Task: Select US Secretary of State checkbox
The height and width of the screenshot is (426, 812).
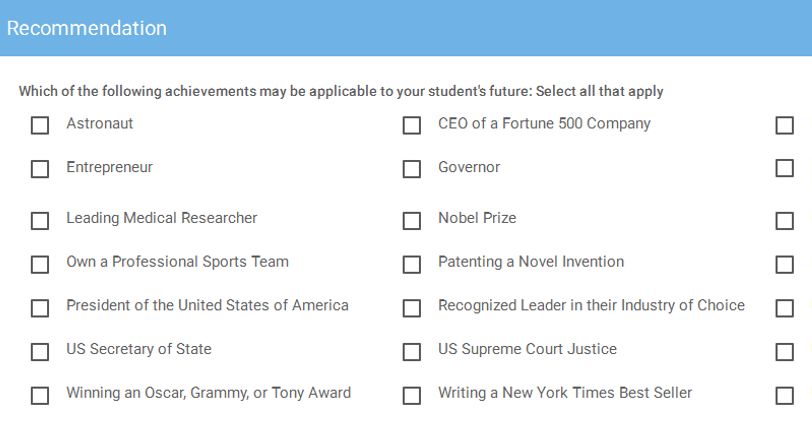Action: (x=40, y=352)
